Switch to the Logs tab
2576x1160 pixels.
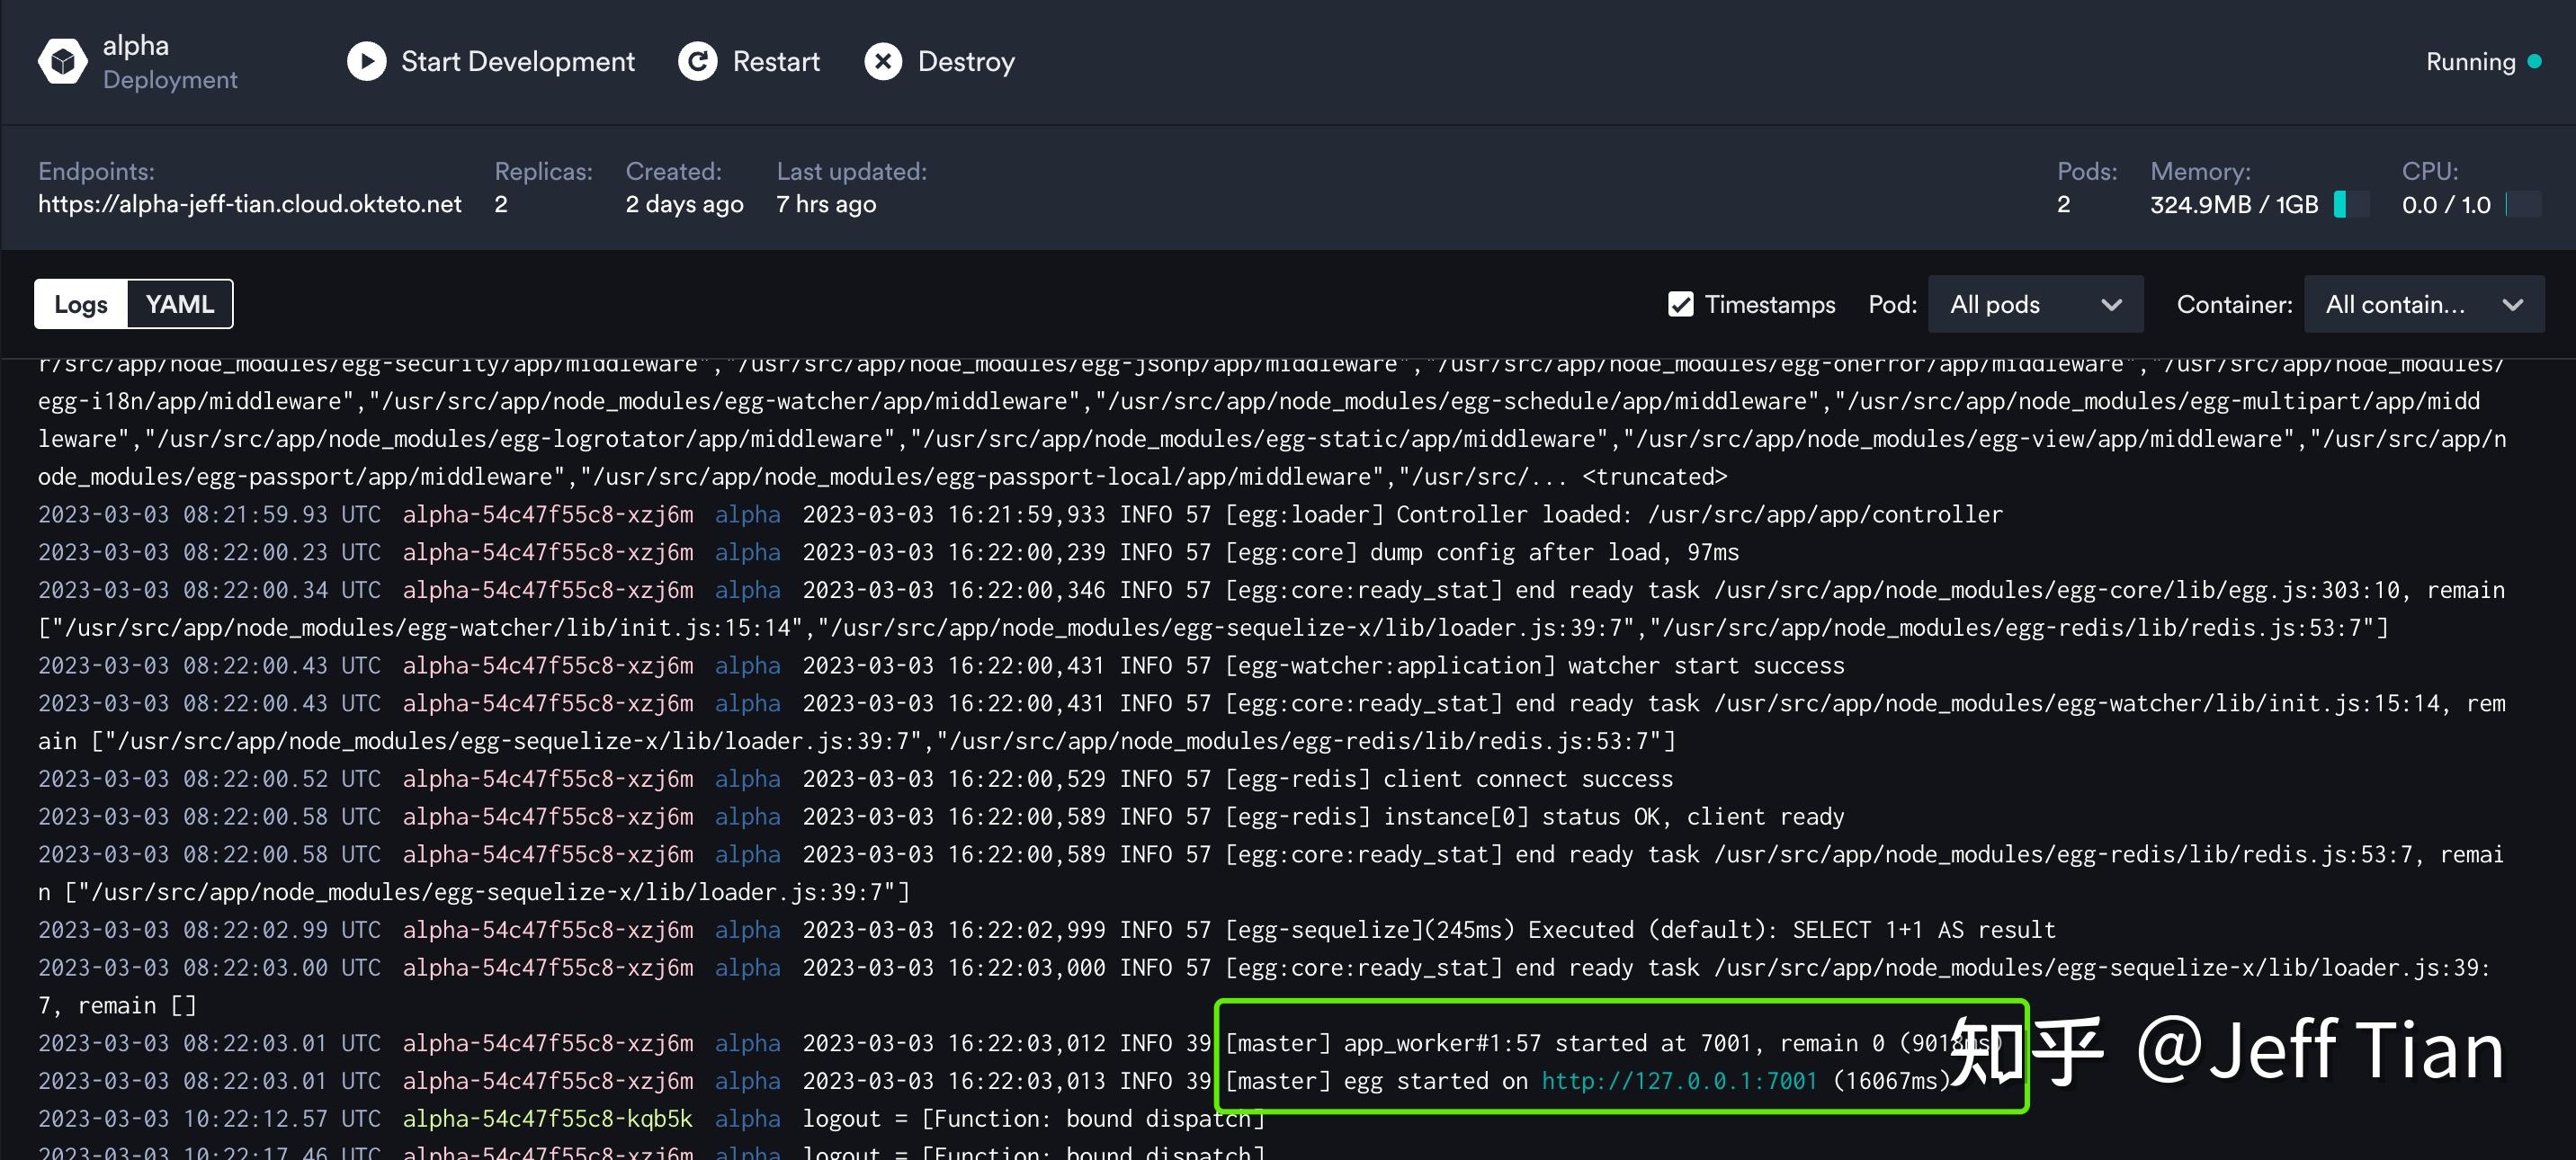tap(81, 304)
